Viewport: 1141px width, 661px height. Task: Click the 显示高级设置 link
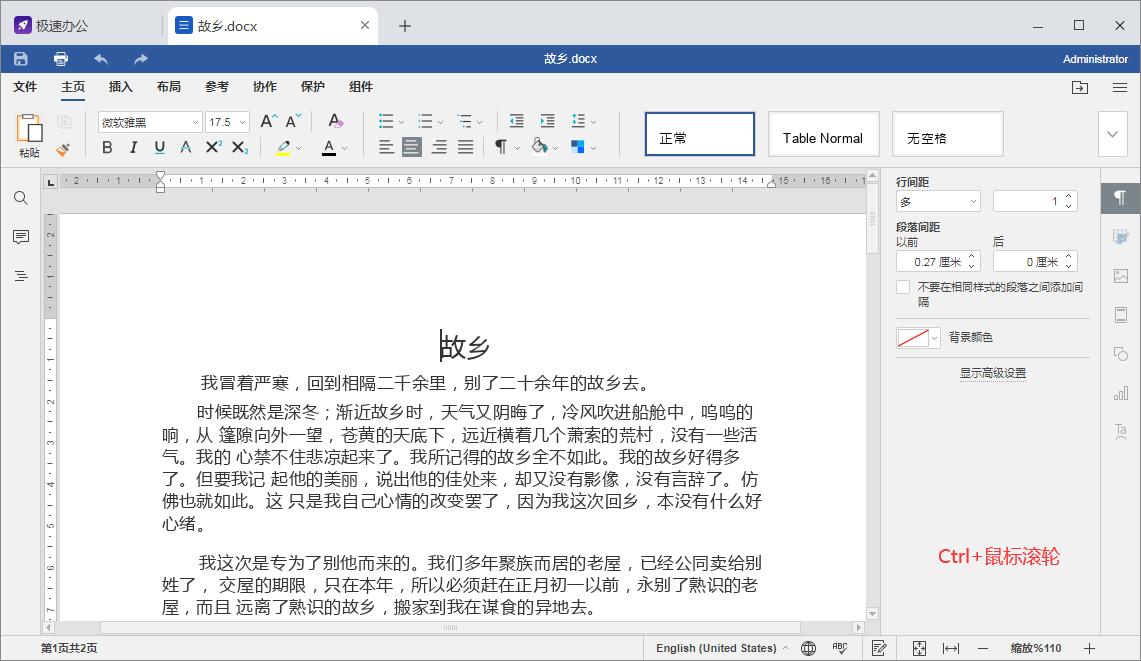pos(991,372)
